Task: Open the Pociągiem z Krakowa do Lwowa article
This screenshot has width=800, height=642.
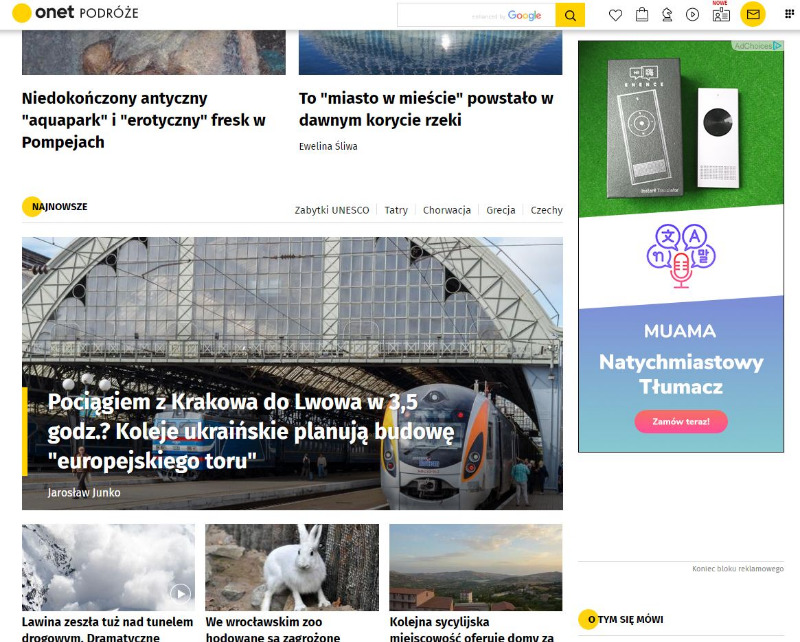Action: click(x=251, y=431)
